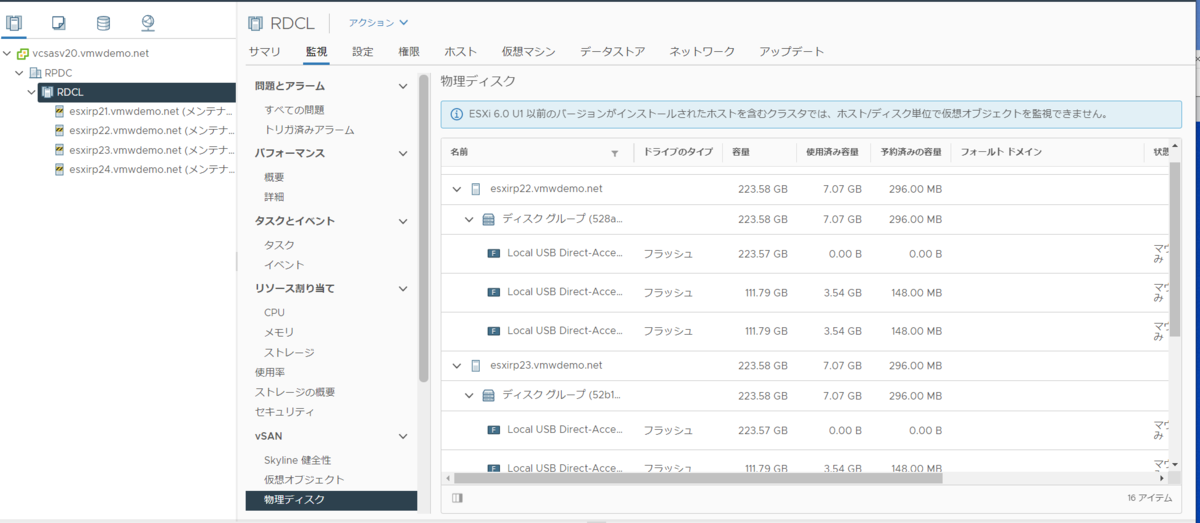Sort by ドライブのタイプ column header
Screen dimensions: 1200x523
[677, 153]
